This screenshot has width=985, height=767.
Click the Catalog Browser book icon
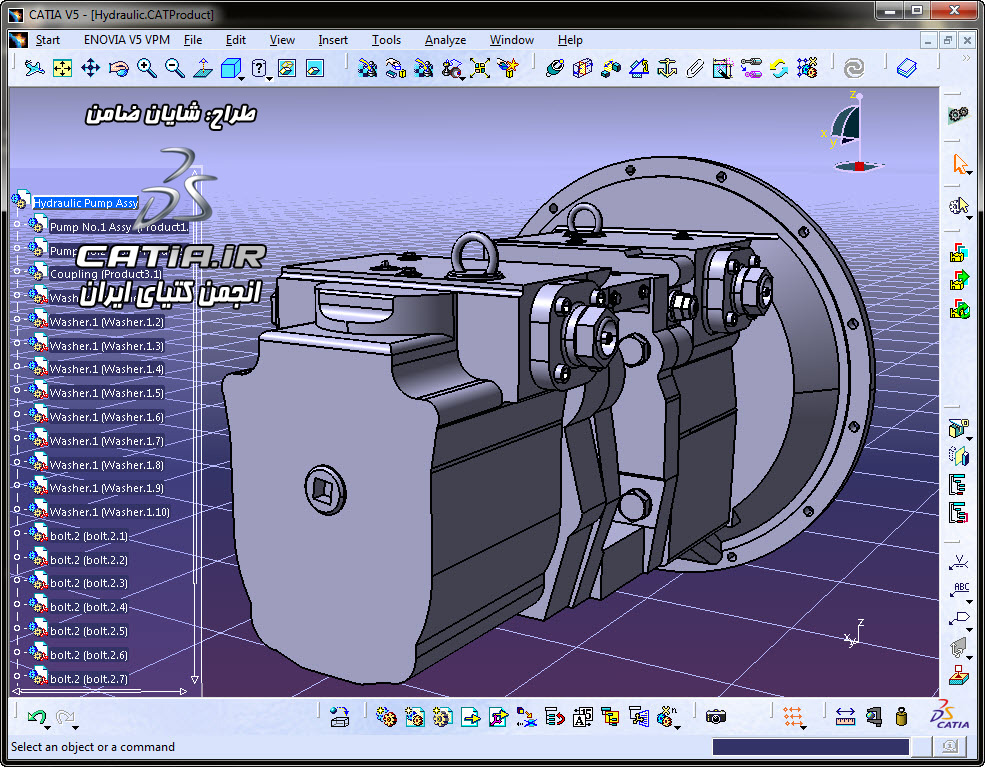click(906, 67)
